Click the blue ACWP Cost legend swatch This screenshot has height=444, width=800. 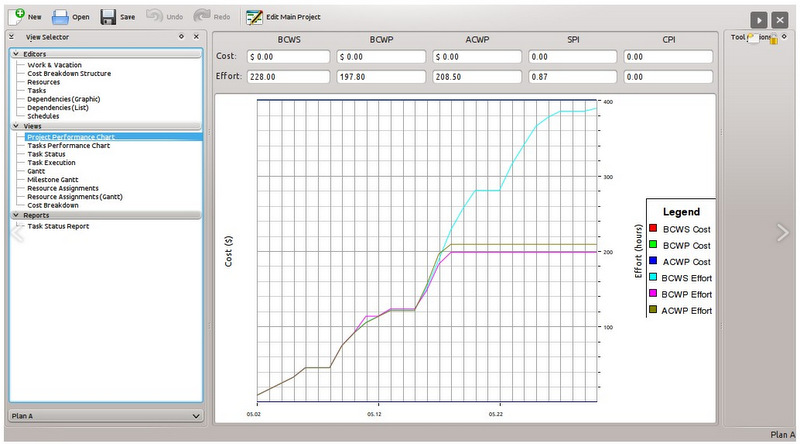click(x=653, y=261)
